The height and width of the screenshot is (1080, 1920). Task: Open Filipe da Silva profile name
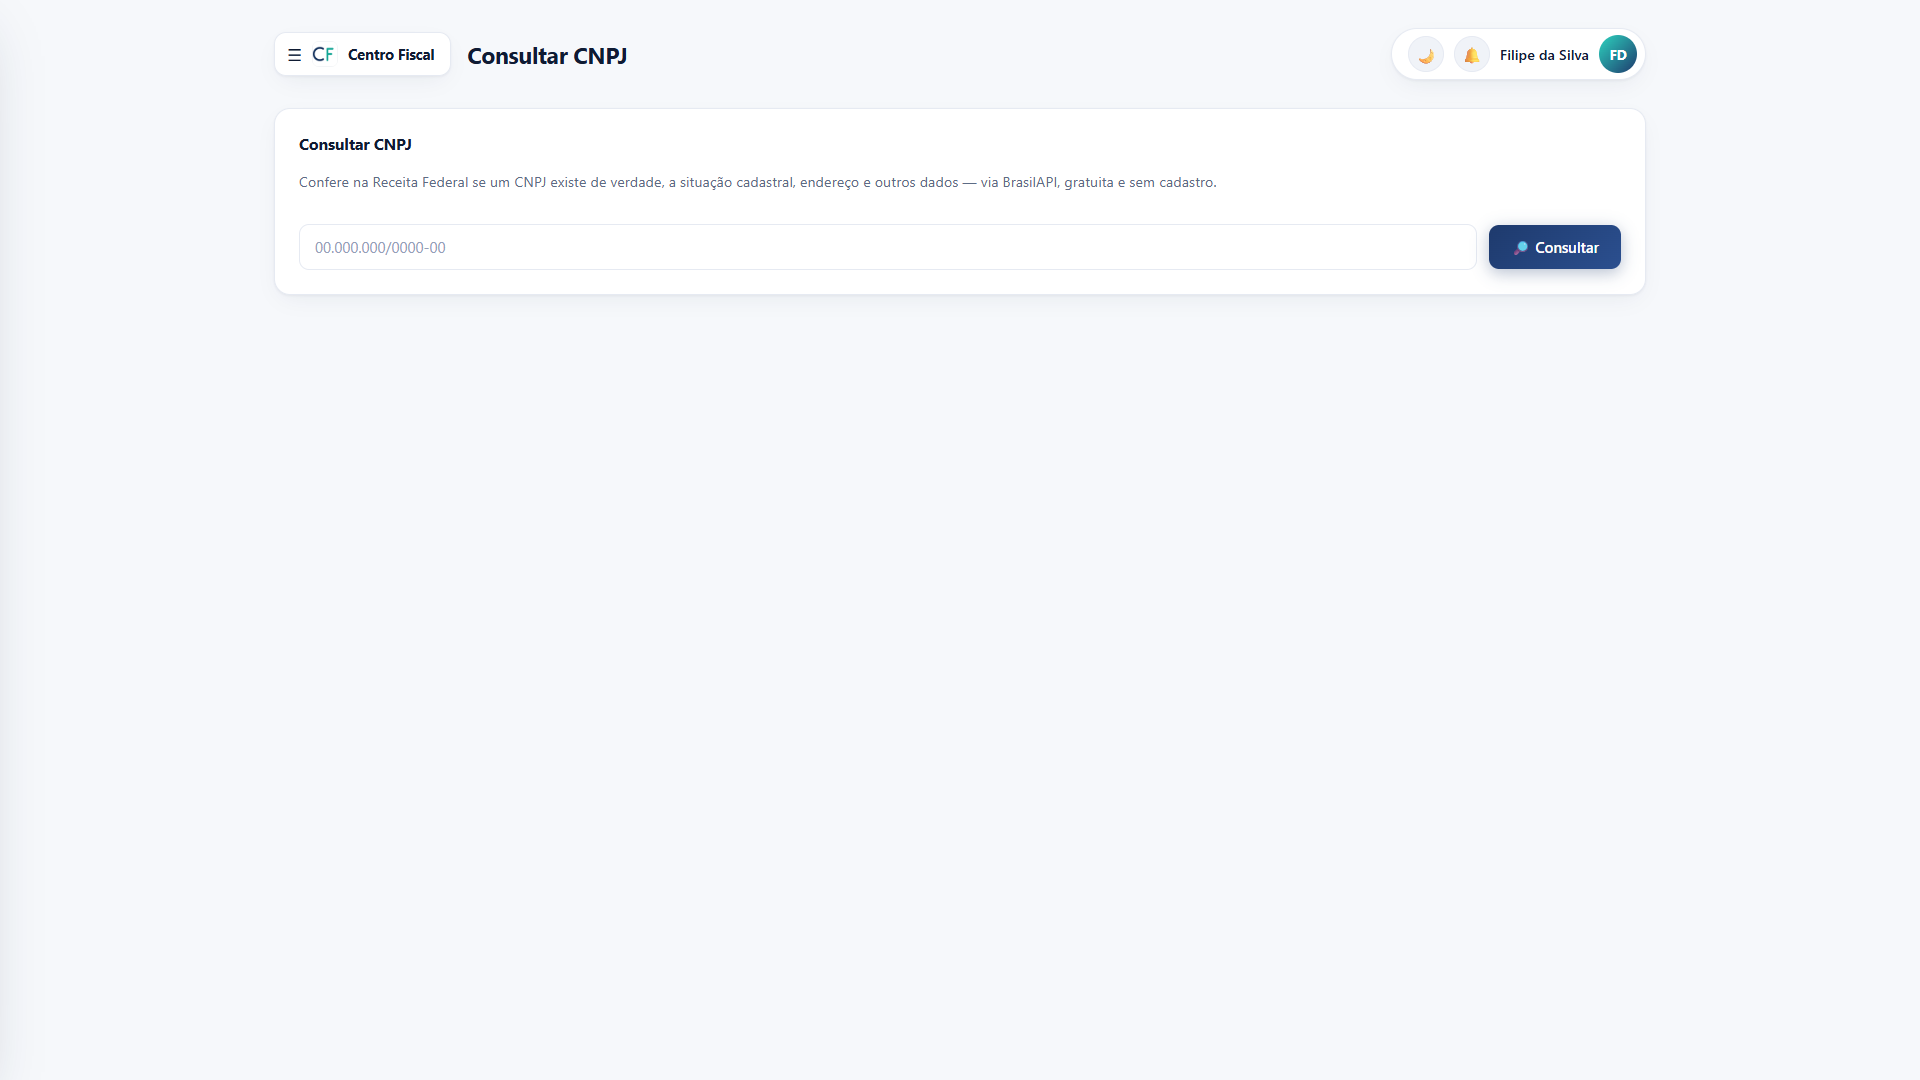click(x=1544, y=55)
